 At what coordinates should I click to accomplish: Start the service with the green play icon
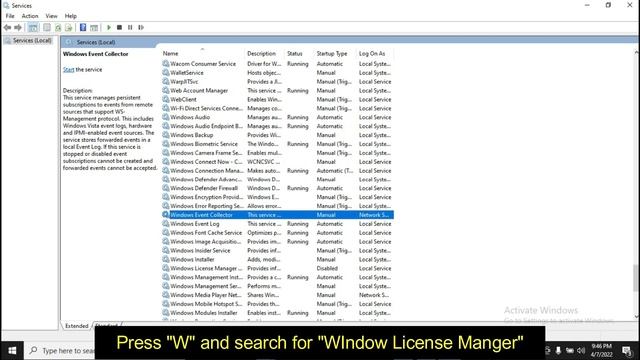coord(109,27)
